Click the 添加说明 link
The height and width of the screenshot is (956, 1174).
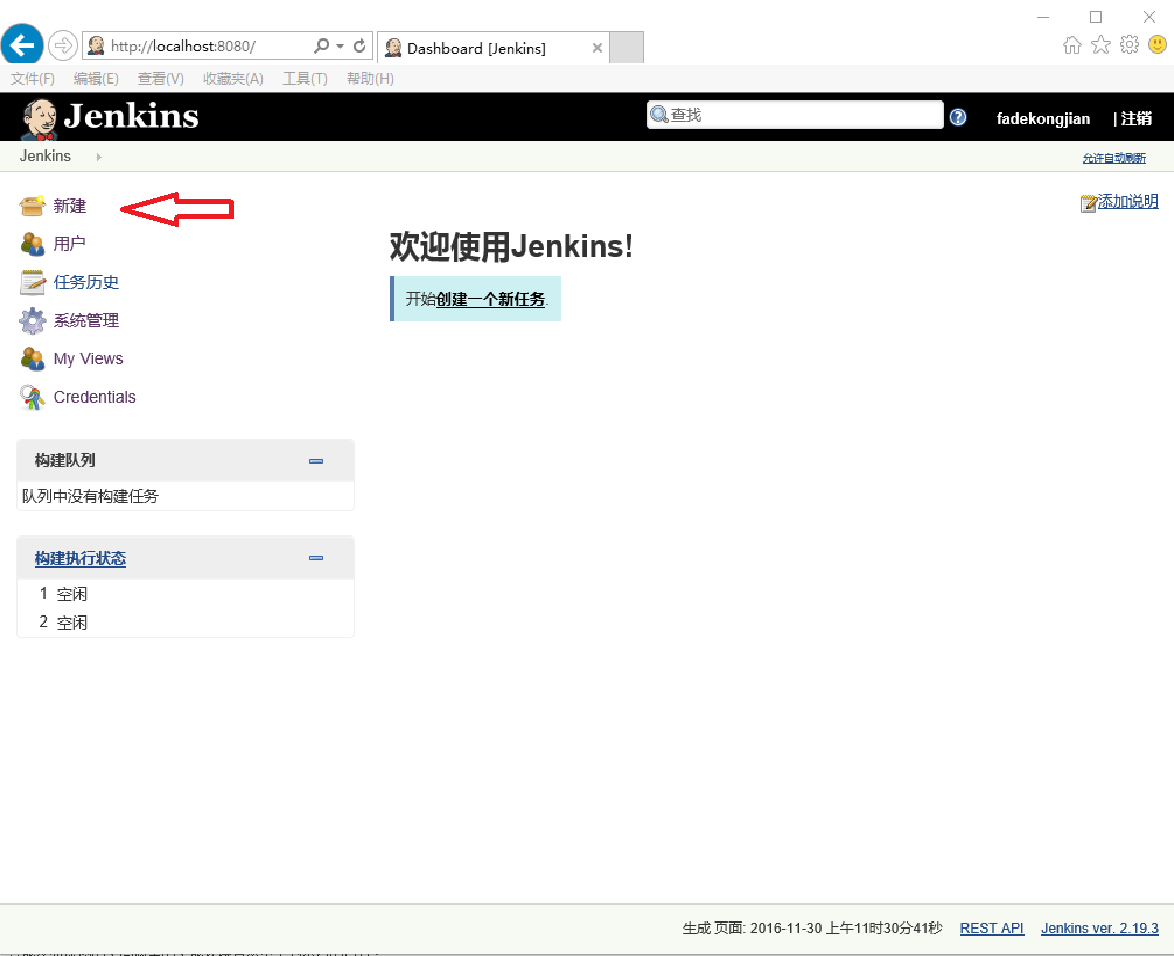pyautogui.click(x=1128, y=201)
